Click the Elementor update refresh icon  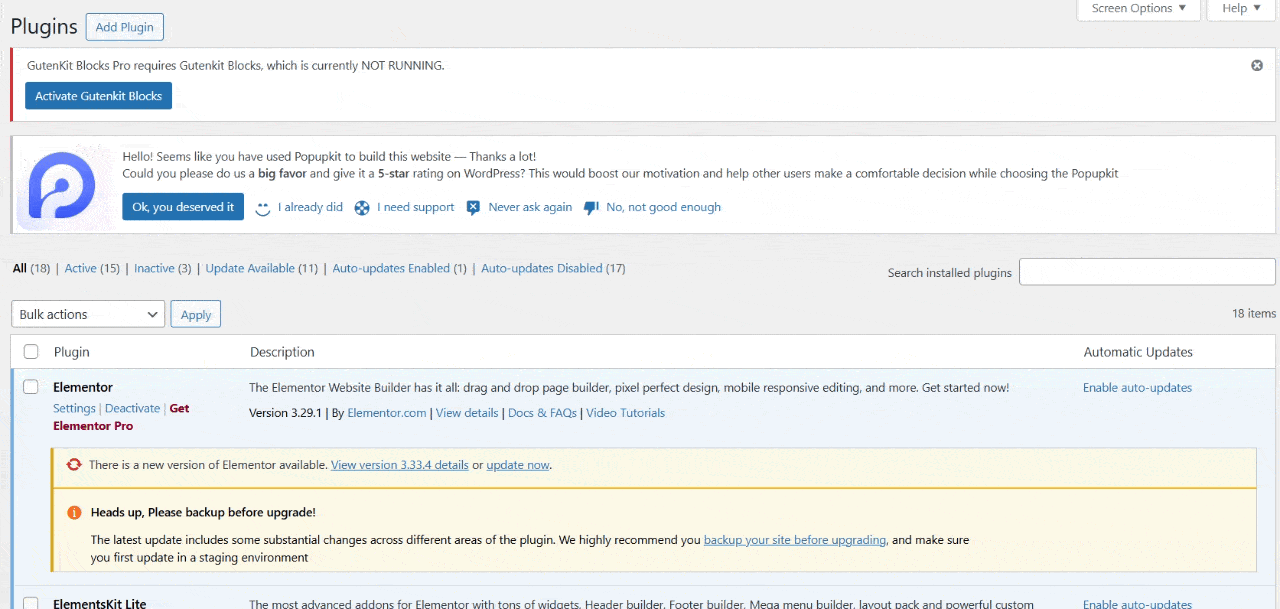click(74, 465)
